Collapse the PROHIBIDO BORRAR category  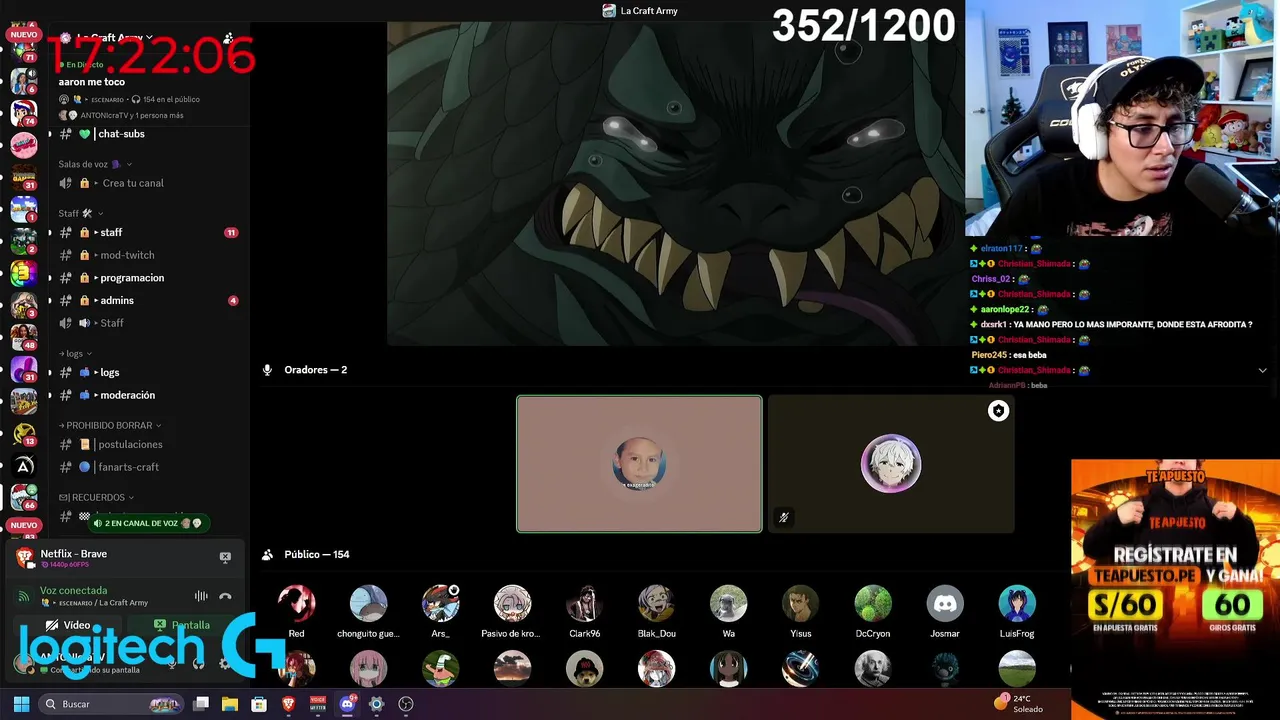pyautogui.click(x=110, y=425)
